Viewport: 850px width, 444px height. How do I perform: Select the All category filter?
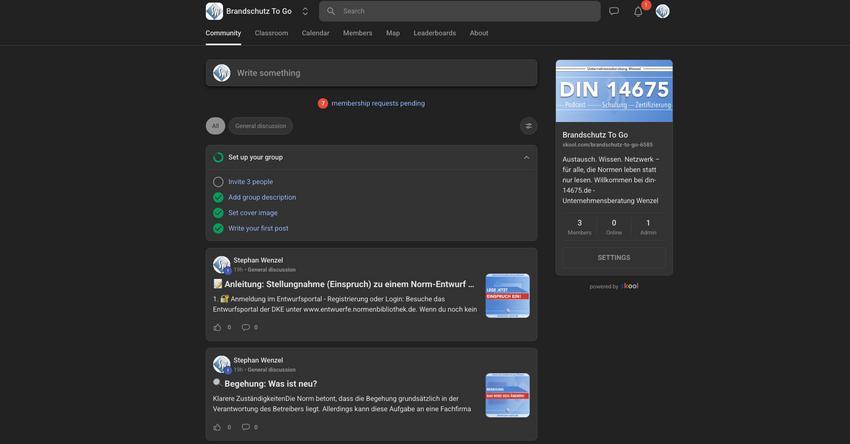(215, 126)
